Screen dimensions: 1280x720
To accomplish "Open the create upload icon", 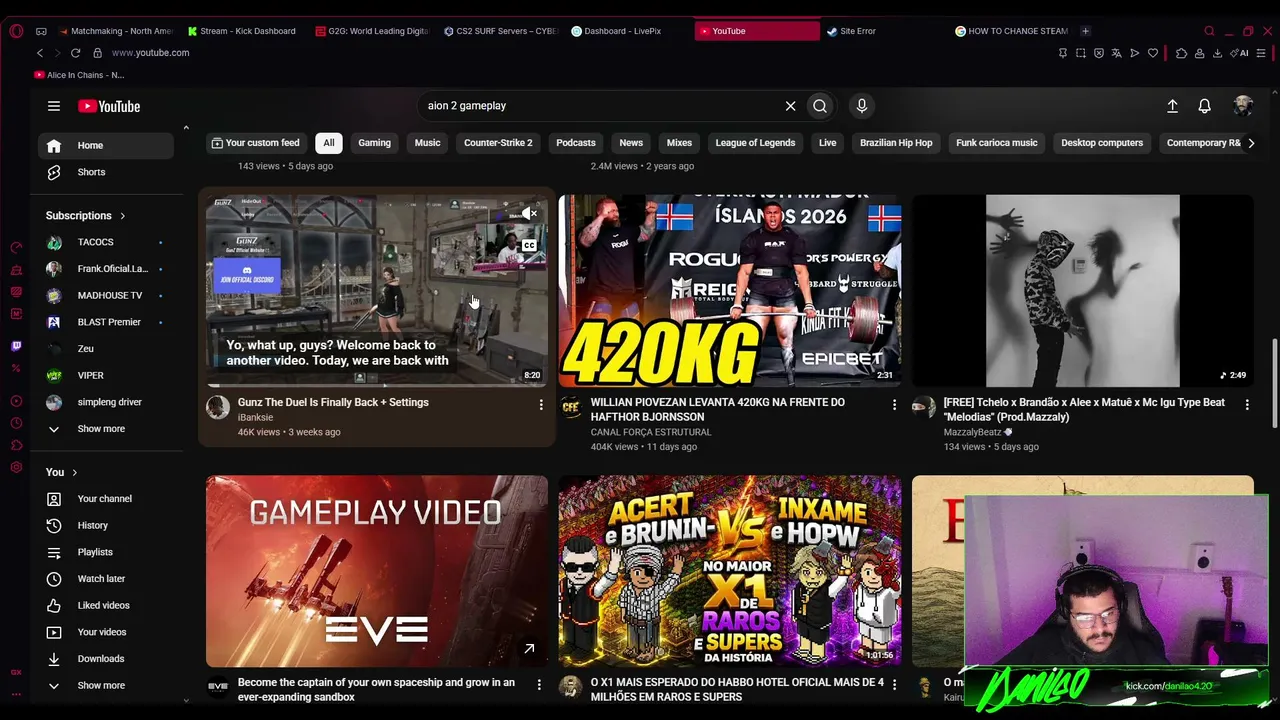I will point(1172,106).
